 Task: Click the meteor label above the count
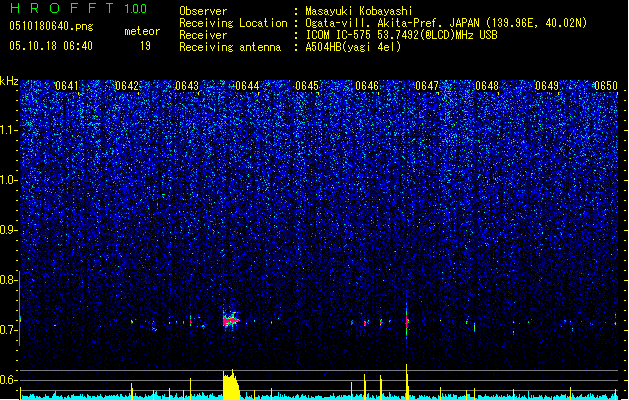(142, 31)
